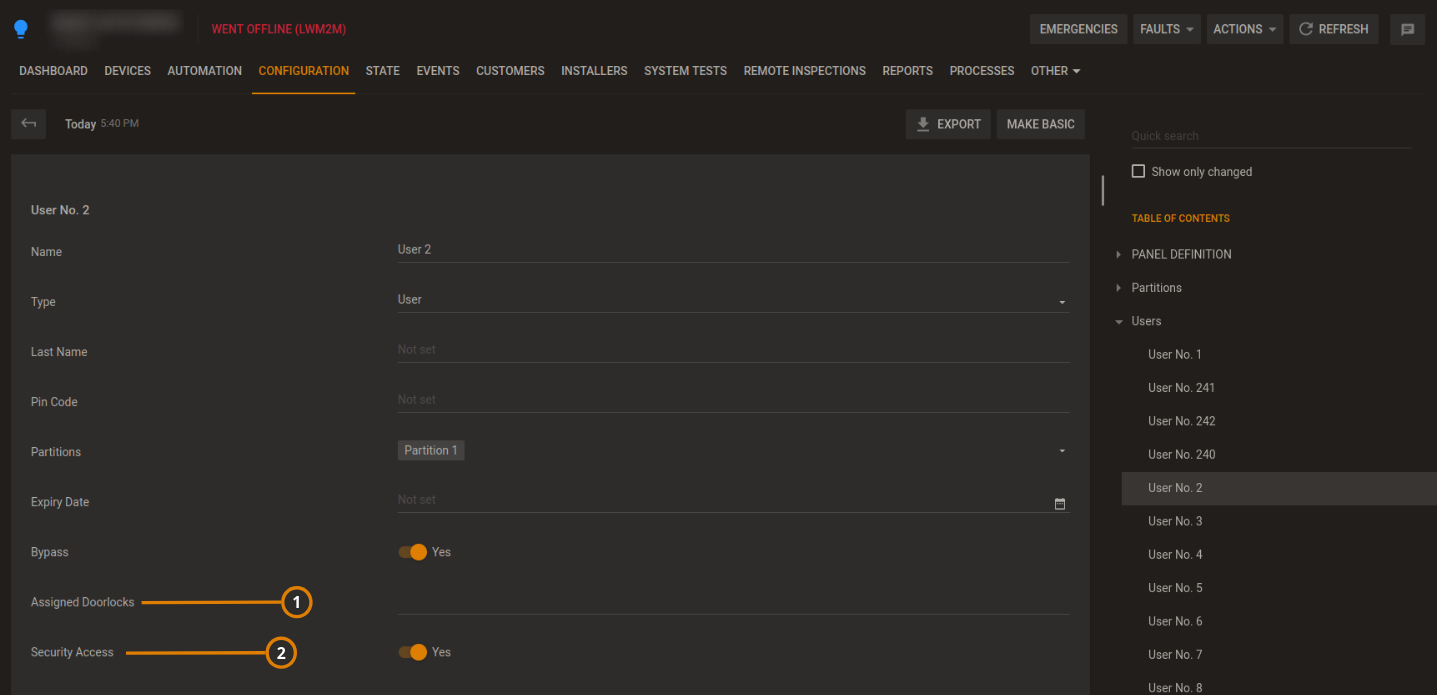Collapse the Users tree section
Viewport: 1437px width, 695px height.
[1119, 322]
